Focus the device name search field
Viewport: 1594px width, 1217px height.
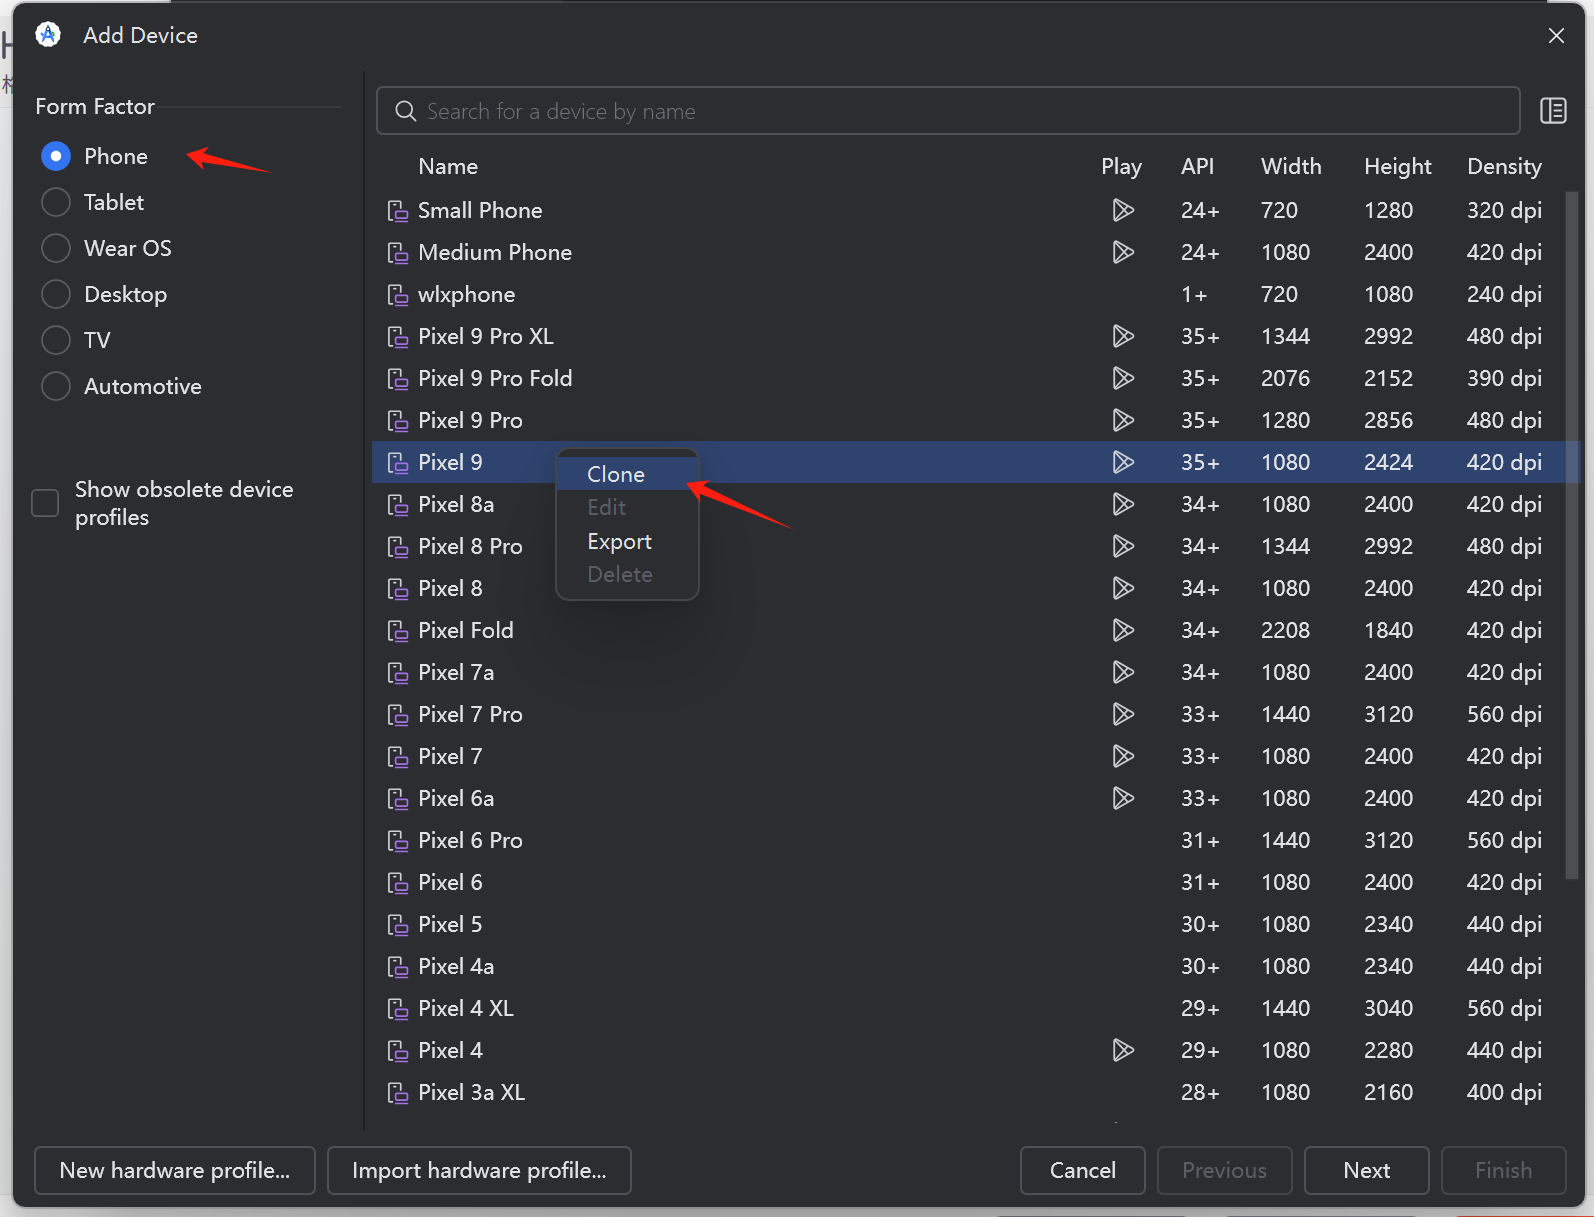coord(948,111)
